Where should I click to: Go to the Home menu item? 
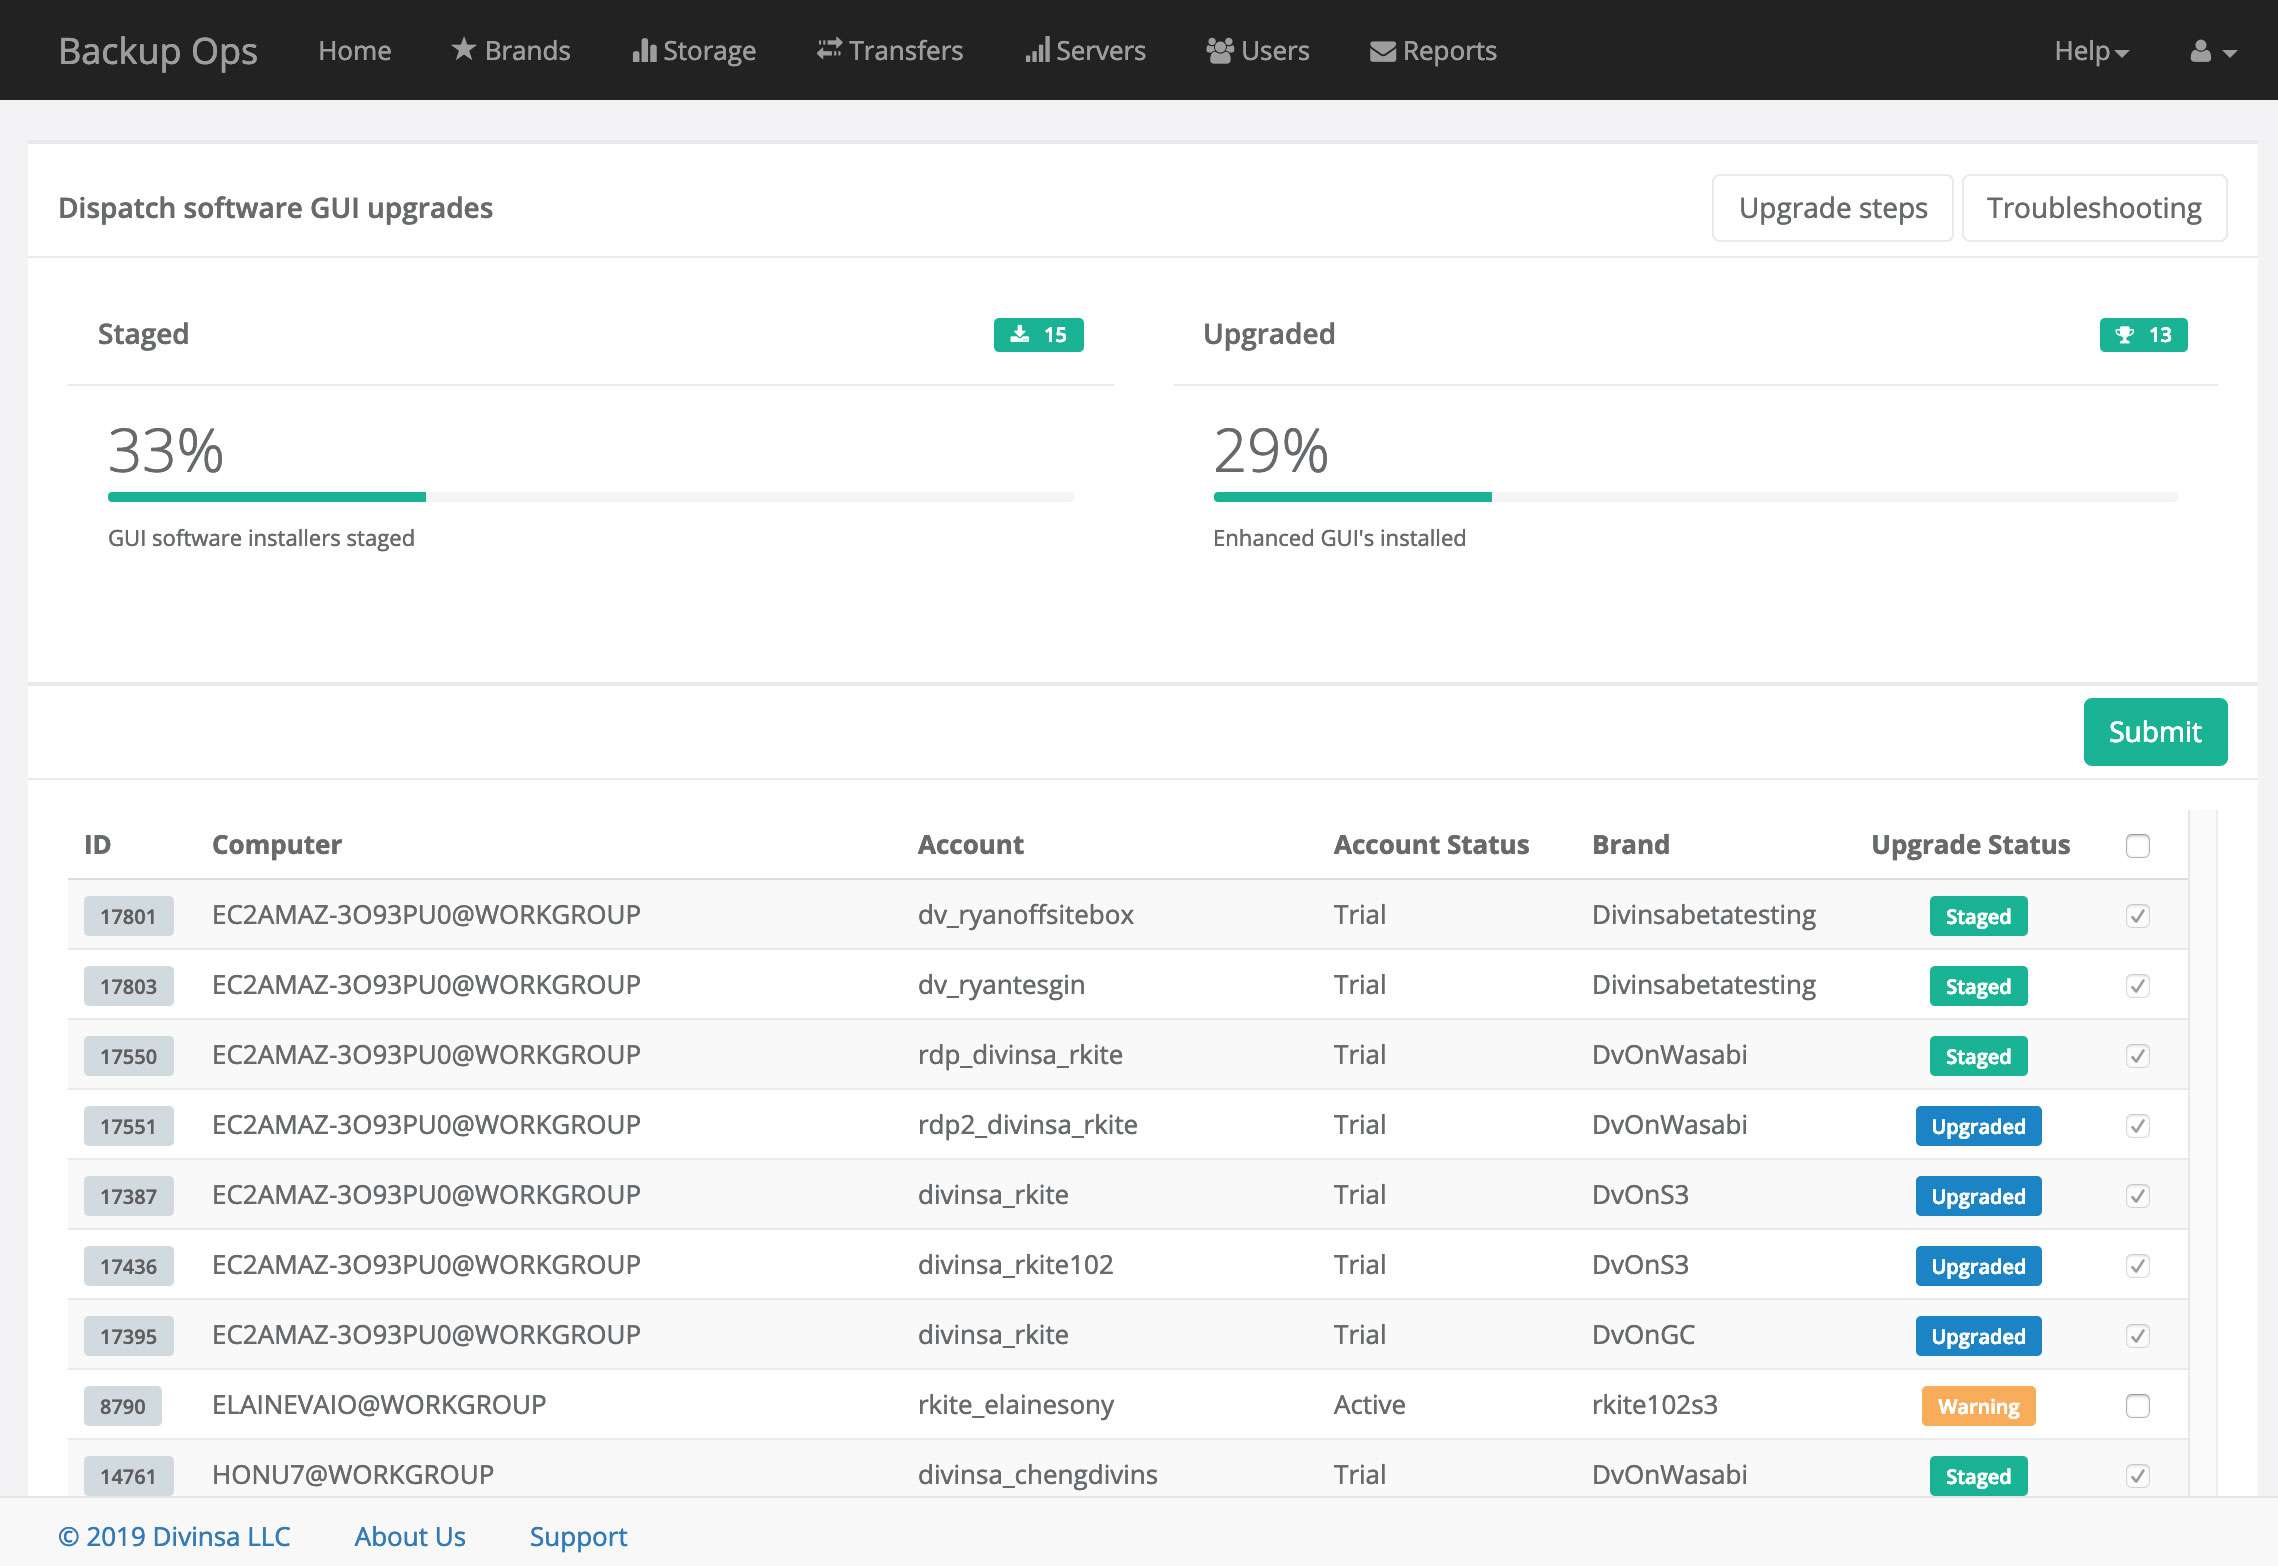coord(355,51)
